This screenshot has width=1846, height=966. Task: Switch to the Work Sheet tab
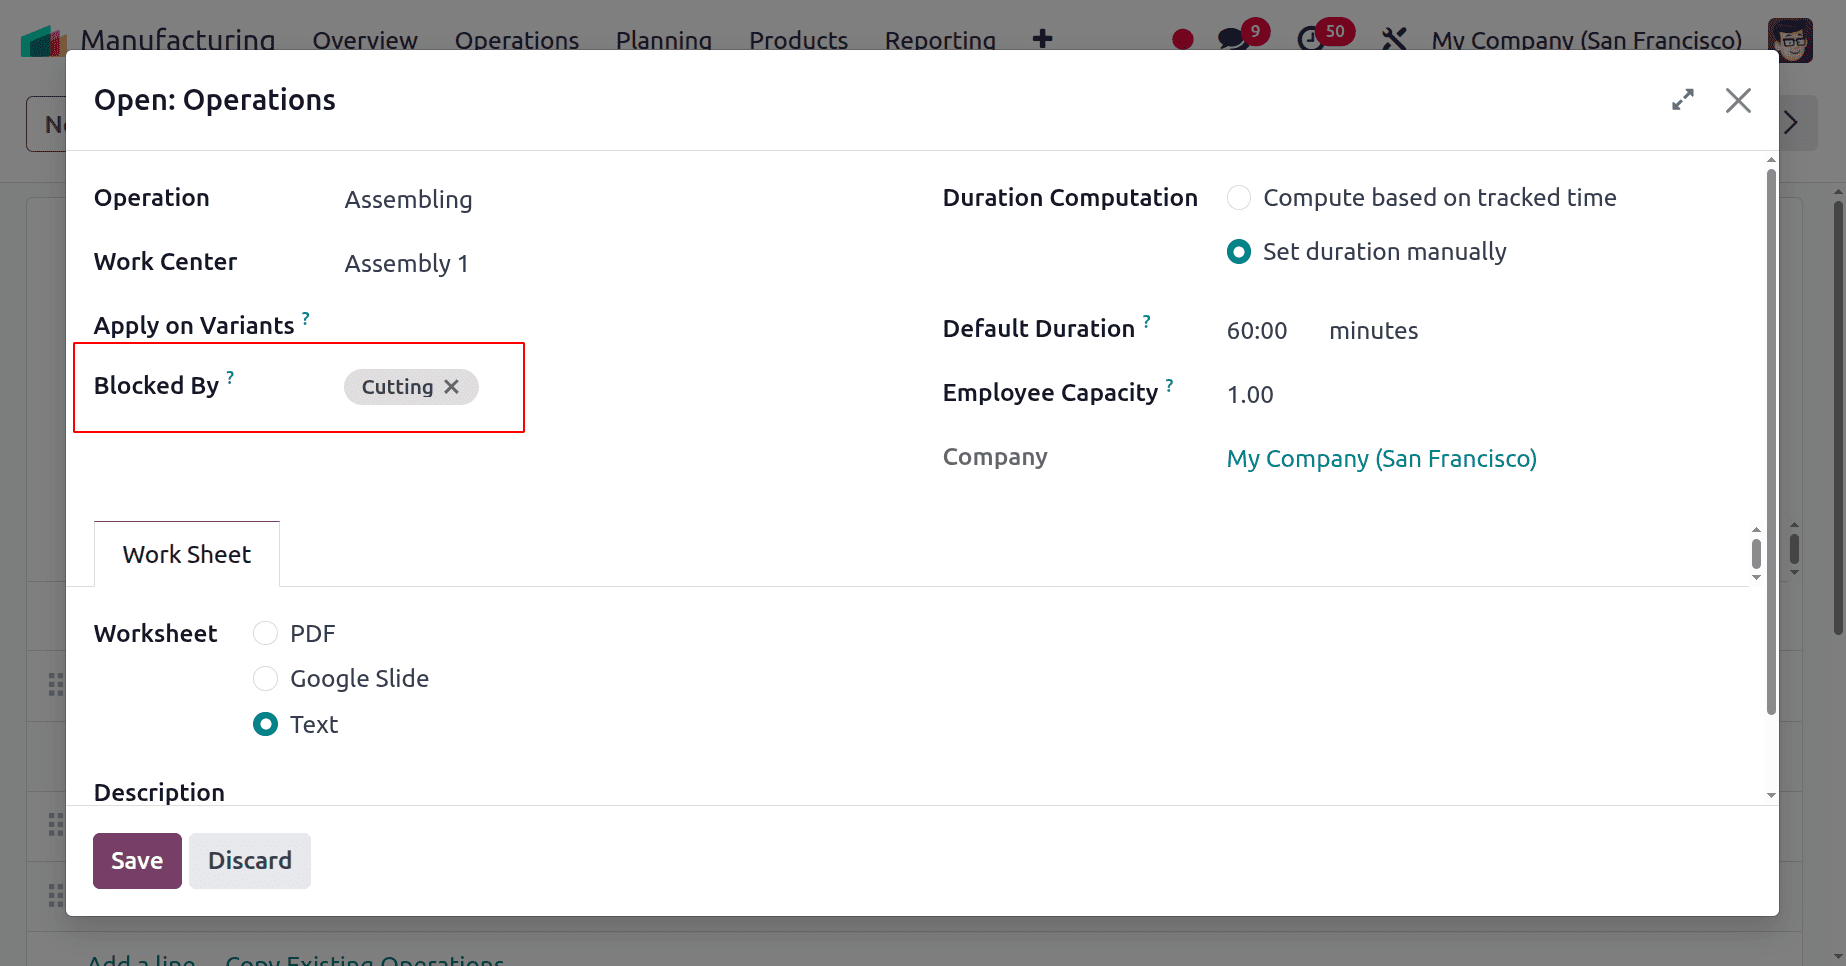[x=187, y=554]
